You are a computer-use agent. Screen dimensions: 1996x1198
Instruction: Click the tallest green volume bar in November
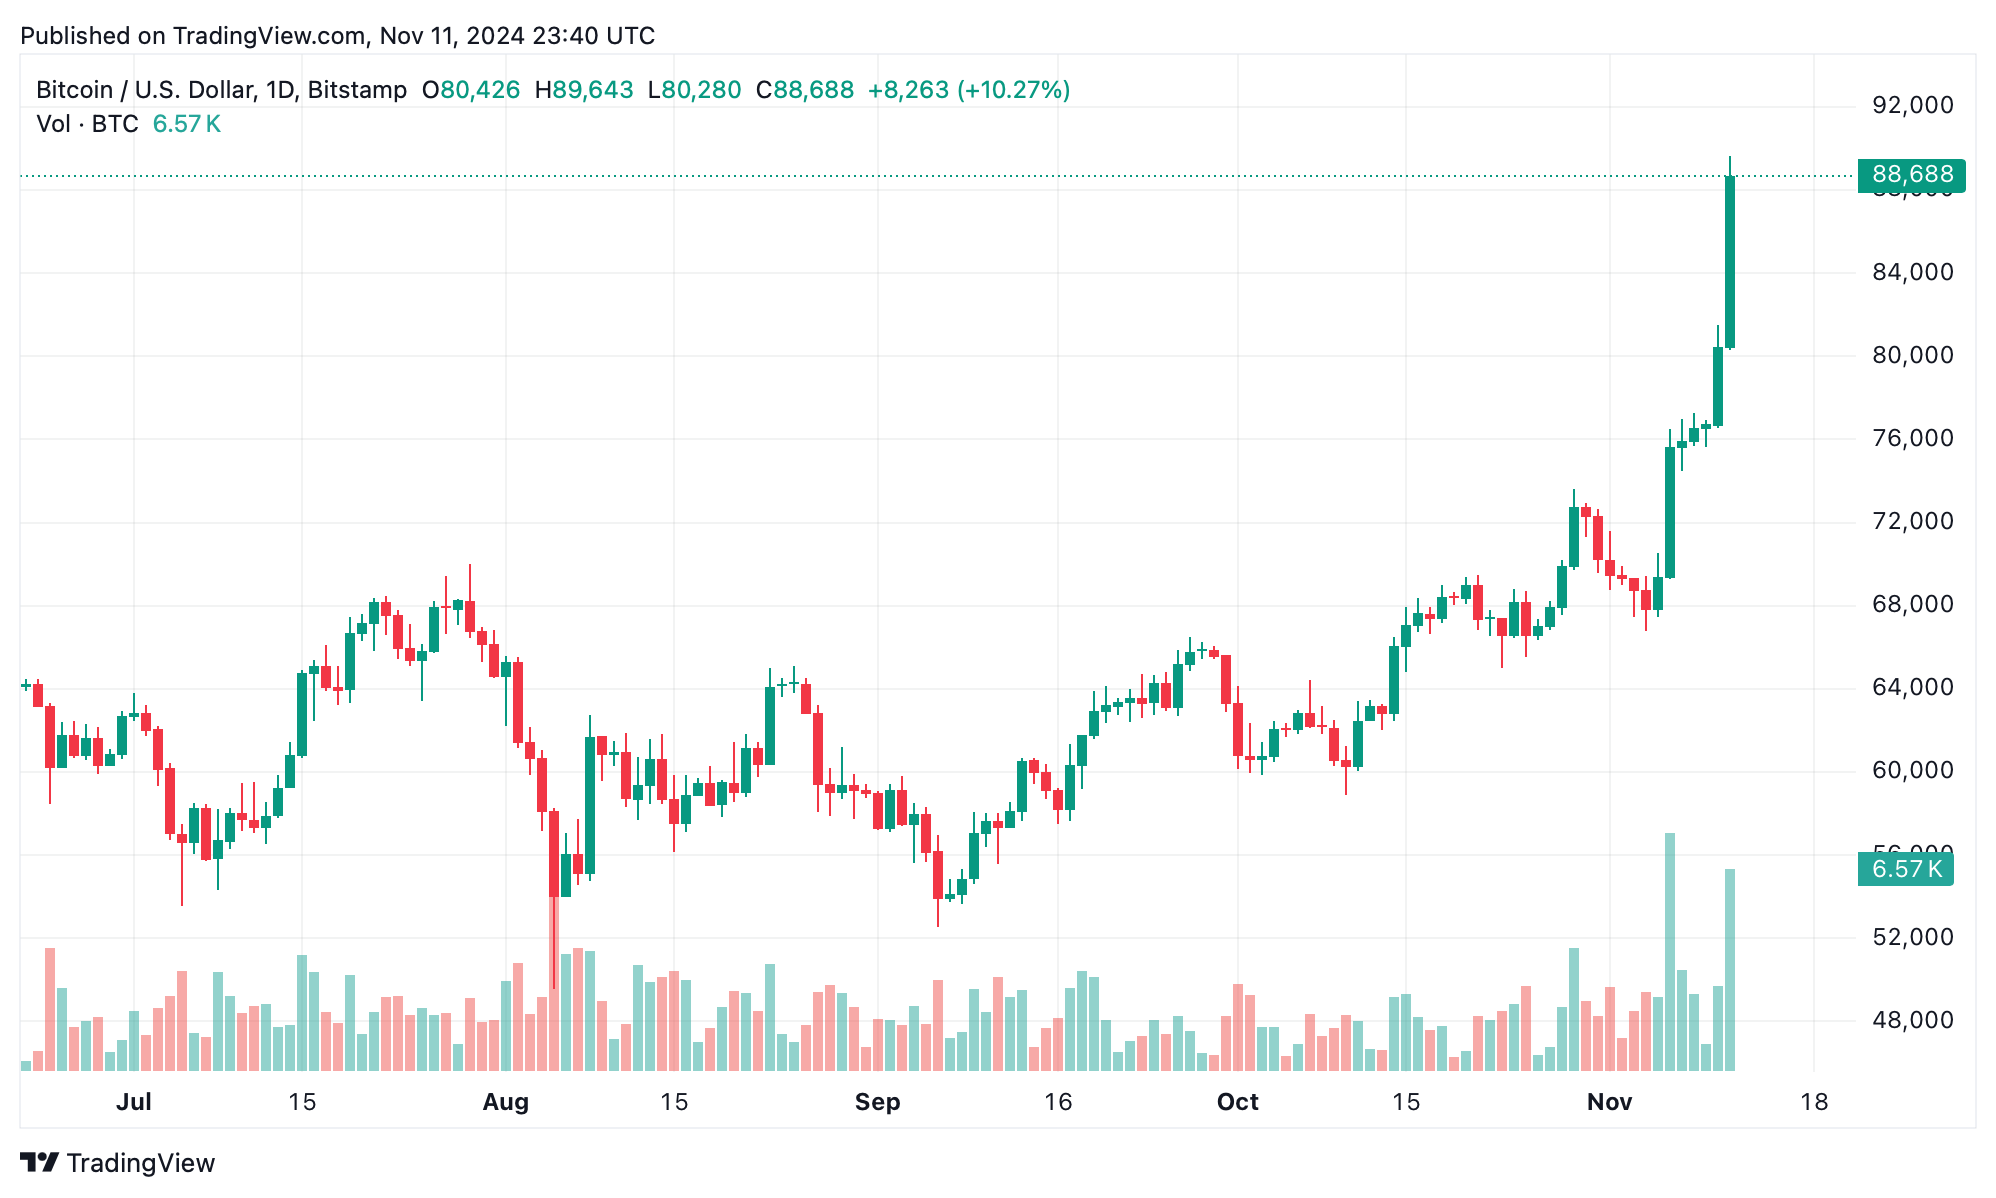(x=1670, y=951)
